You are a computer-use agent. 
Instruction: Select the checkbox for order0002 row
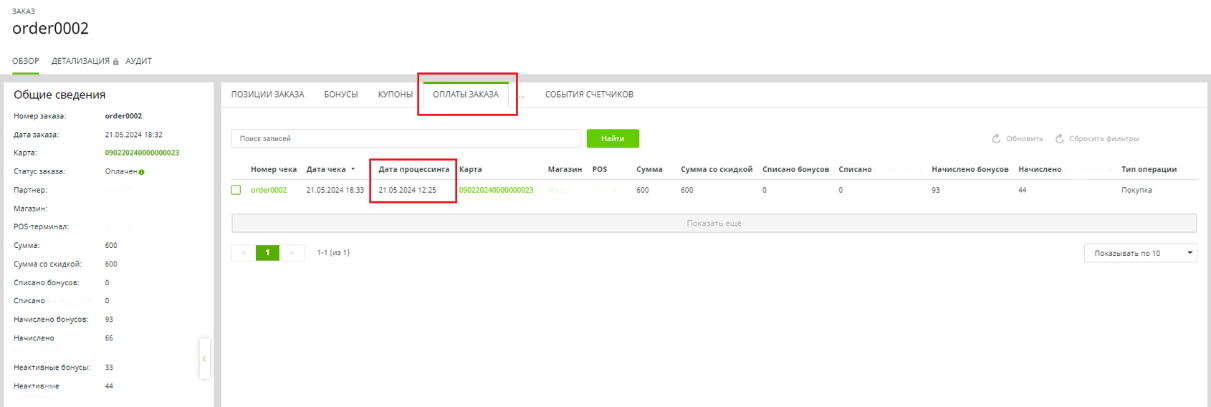pos(237,190)
